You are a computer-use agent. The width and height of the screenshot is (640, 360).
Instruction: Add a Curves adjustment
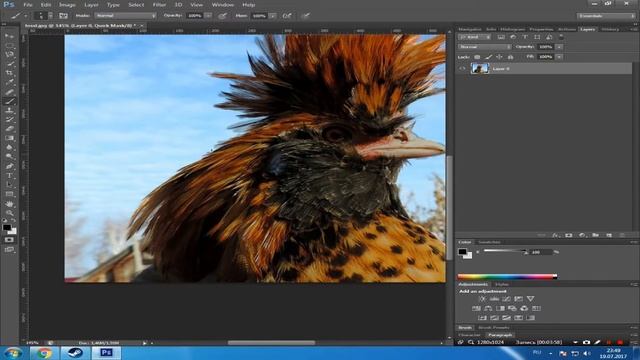506,299
